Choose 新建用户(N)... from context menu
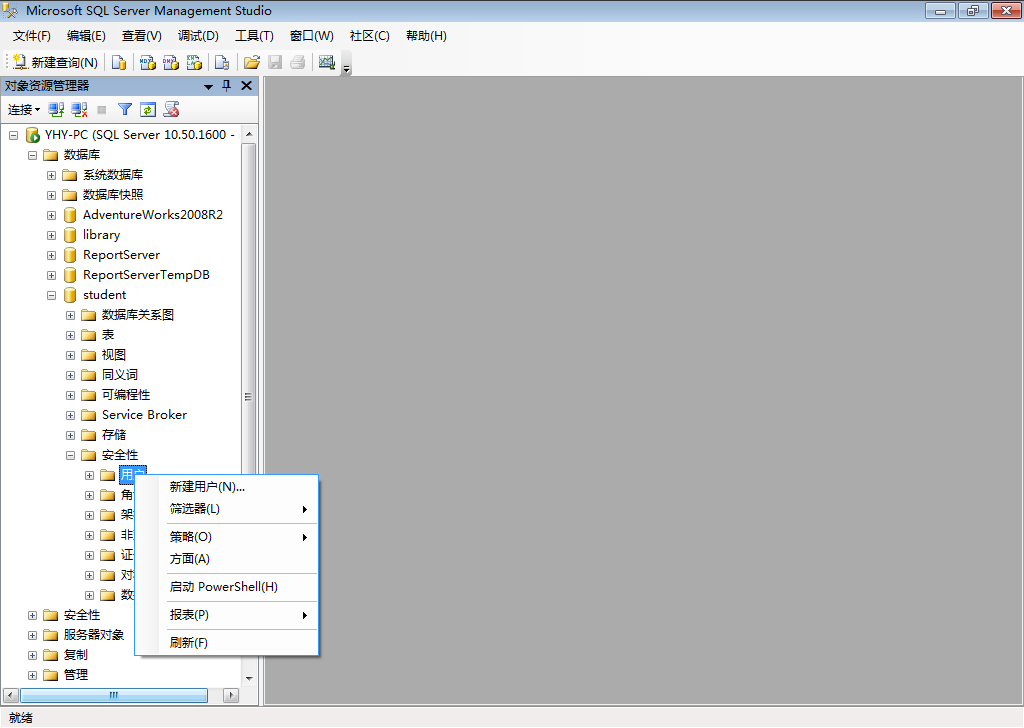Image resolution: width=1024 pixels, height=728 pixels. click(x=227, y=487)
